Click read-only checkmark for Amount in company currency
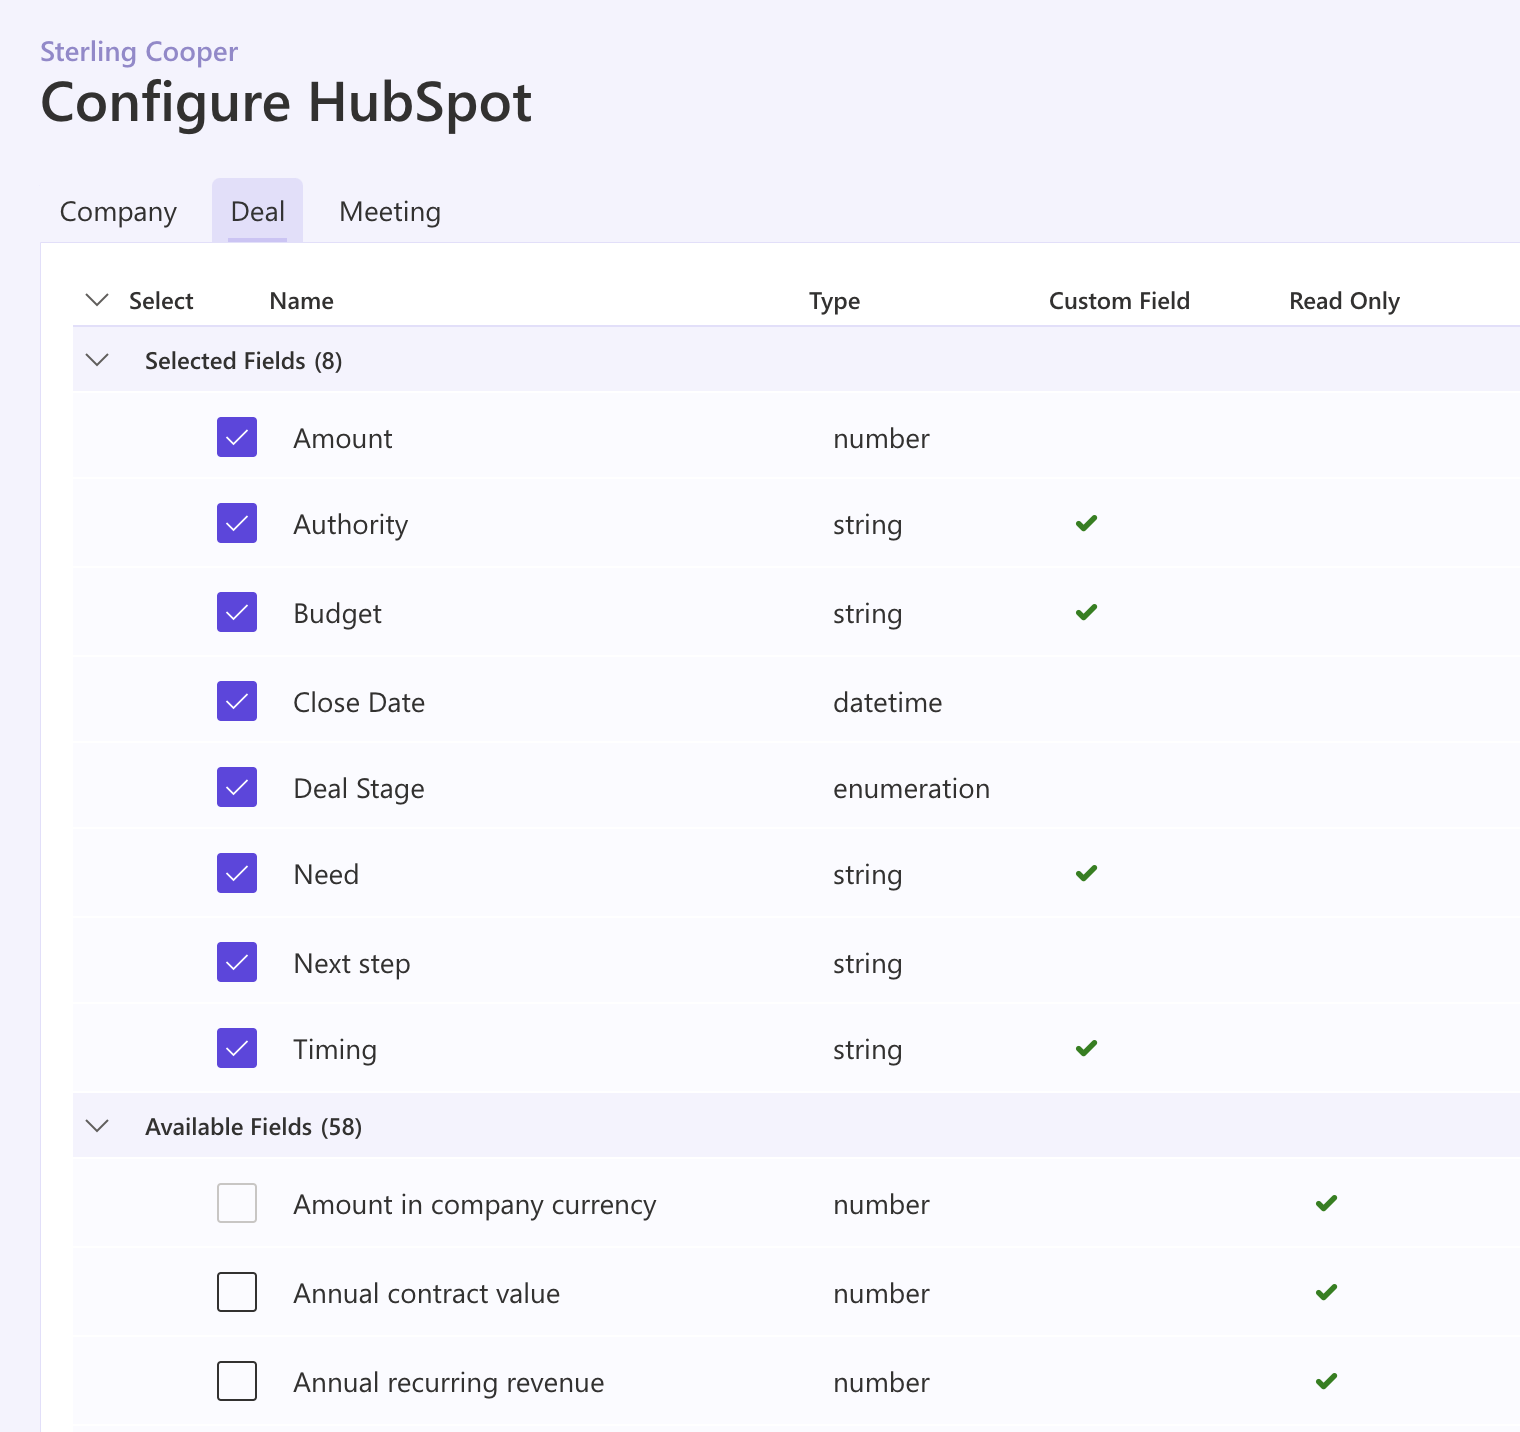 point(1326,1203)
